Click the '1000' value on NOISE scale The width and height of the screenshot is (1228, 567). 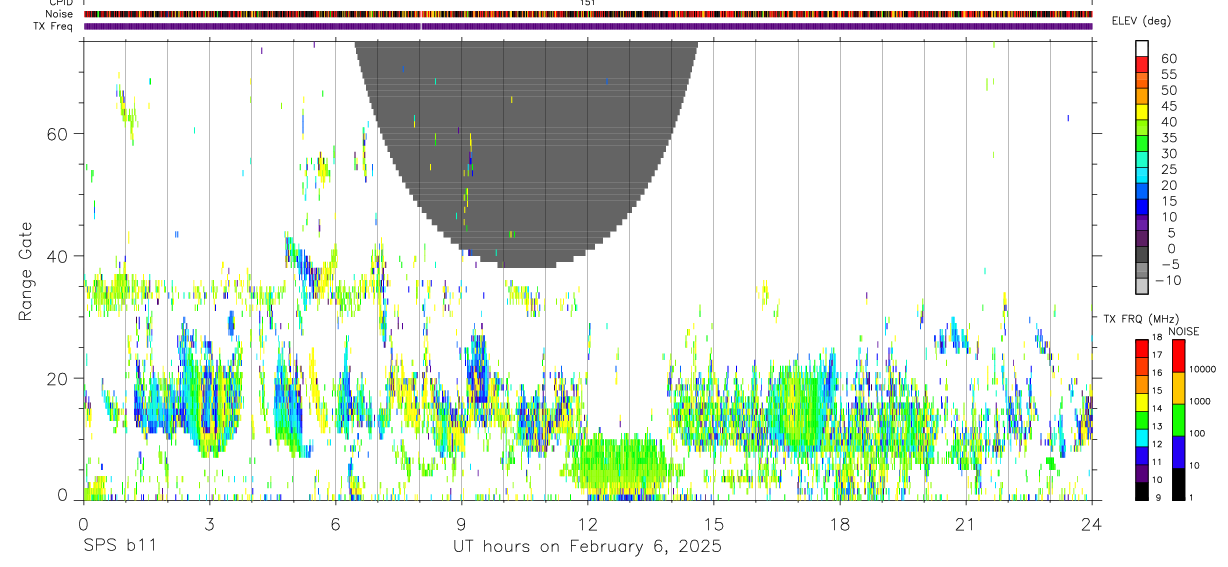(x=1201, y=401)
